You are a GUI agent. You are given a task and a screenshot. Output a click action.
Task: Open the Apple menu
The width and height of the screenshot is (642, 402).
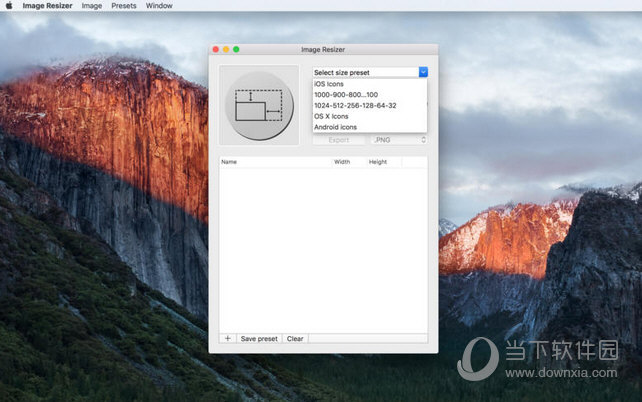pos(9,5)
